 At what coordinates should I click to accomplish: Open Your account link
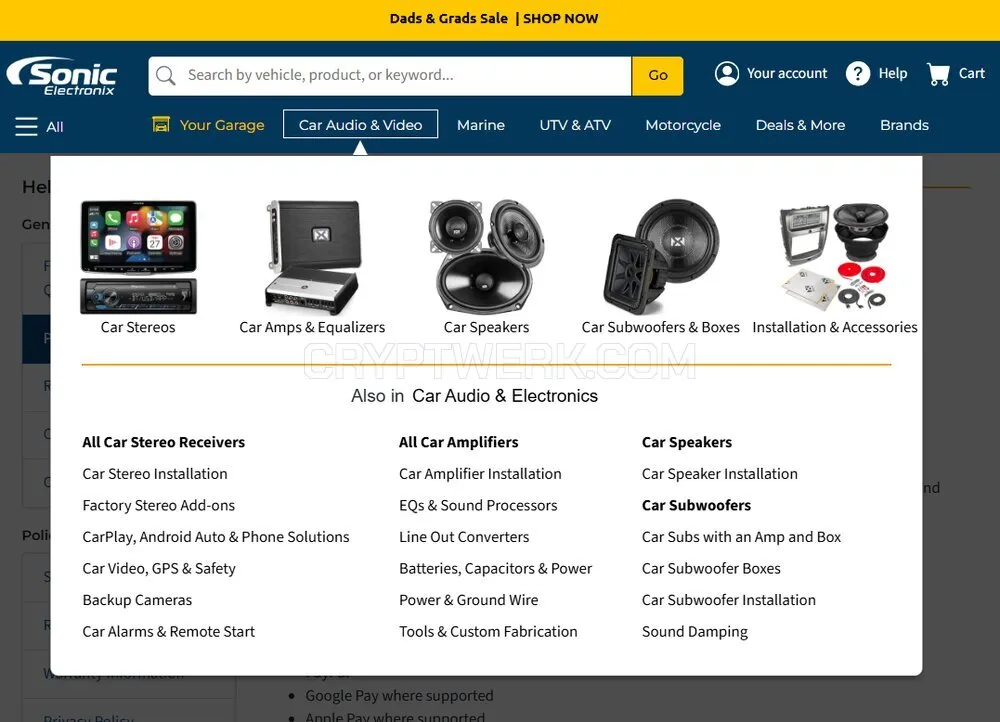coord(787,73)
